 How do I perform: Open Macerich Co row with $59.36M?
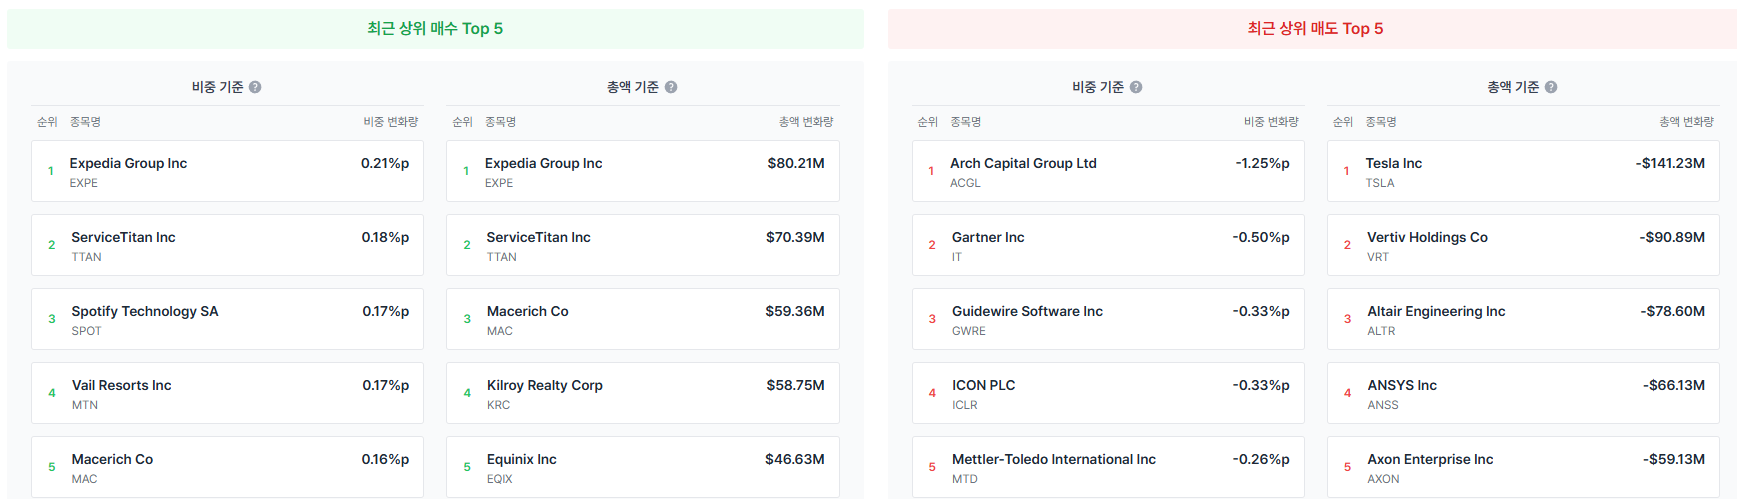tap(643, 319)
